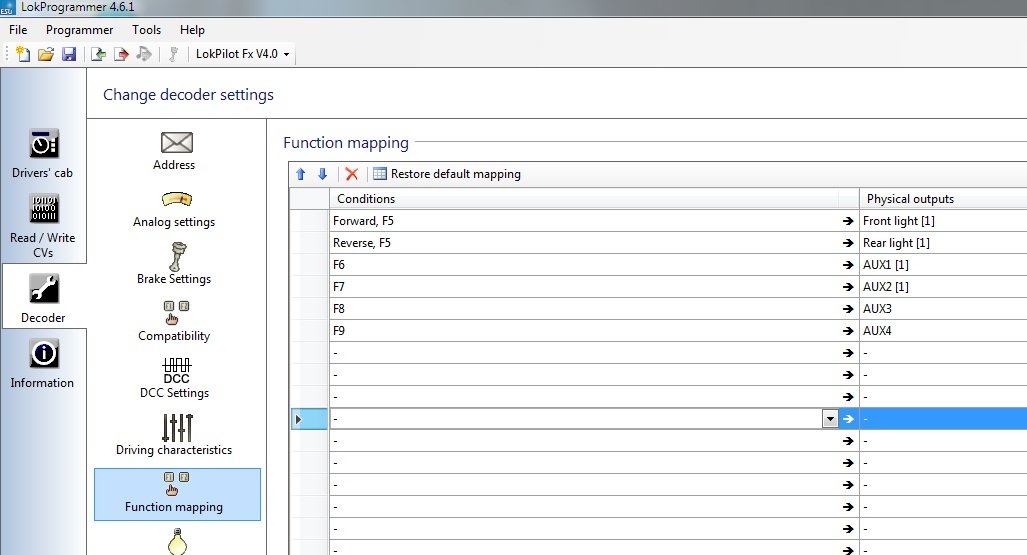Click the selected row's blue output cell
Screen dimensions: 1027x555
coord(943,419)
